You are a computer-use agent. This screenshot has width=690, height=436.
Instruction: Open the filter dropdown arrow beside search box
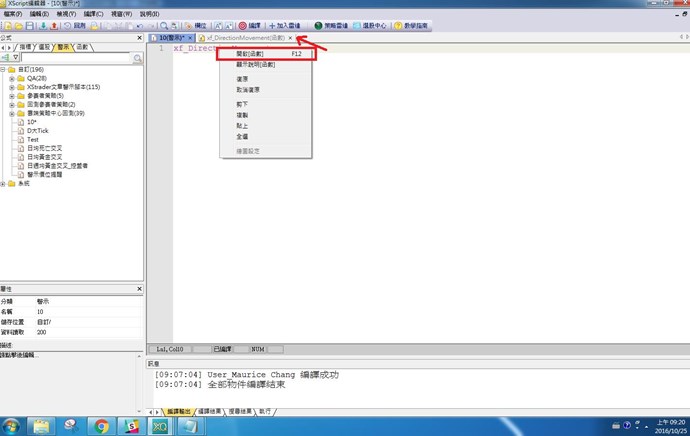pos(15,58)
